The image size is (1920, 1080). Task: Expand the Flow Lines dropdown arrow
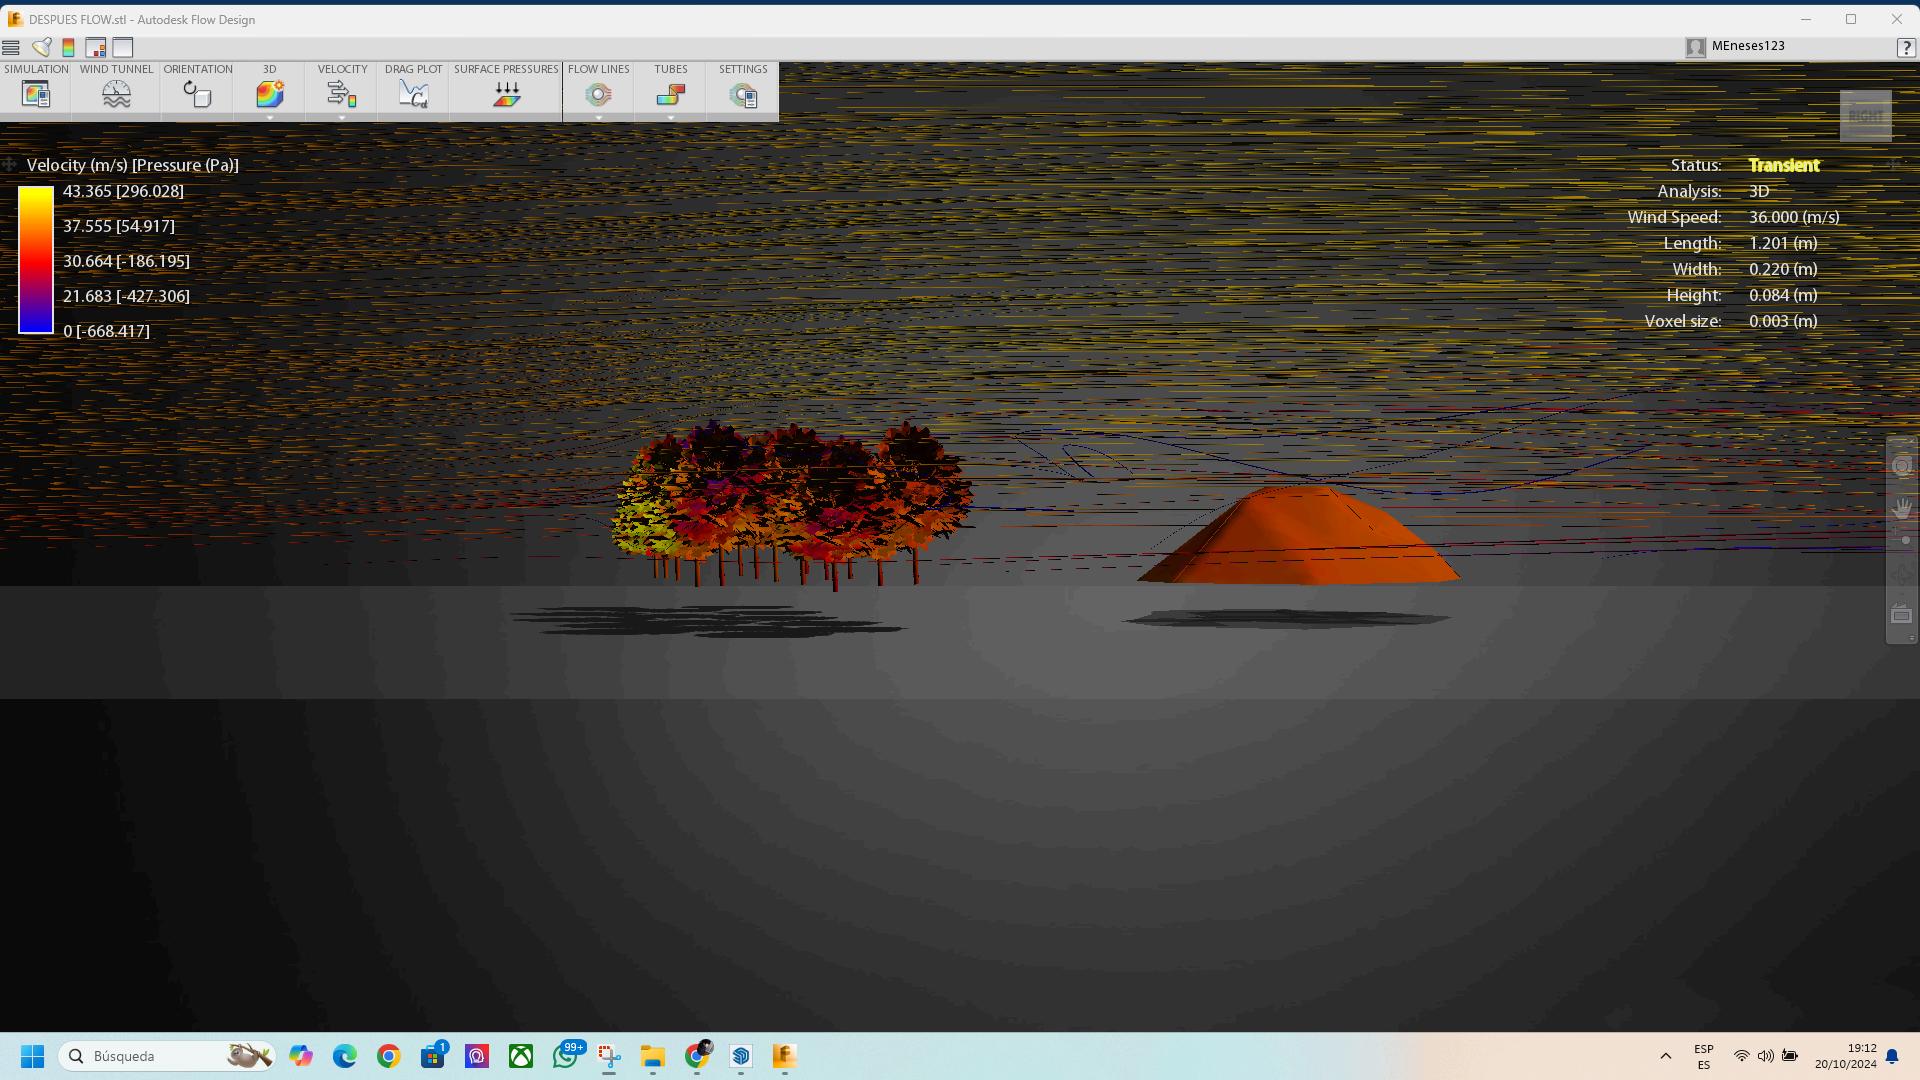coord(599,118)
